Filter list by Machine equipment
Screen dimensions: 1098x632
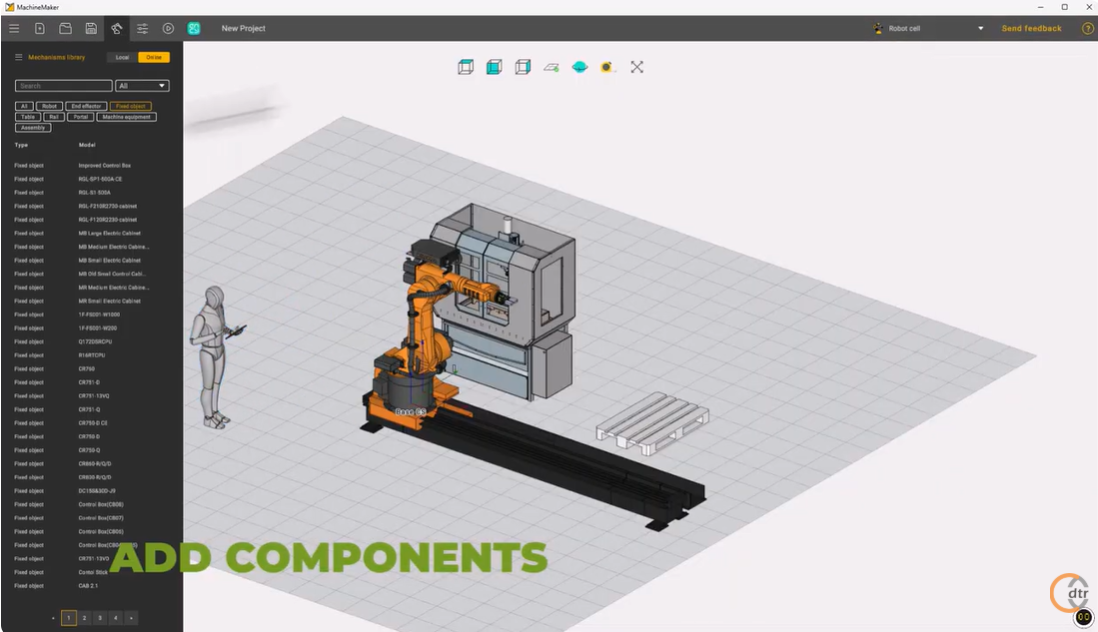(127, 117)
